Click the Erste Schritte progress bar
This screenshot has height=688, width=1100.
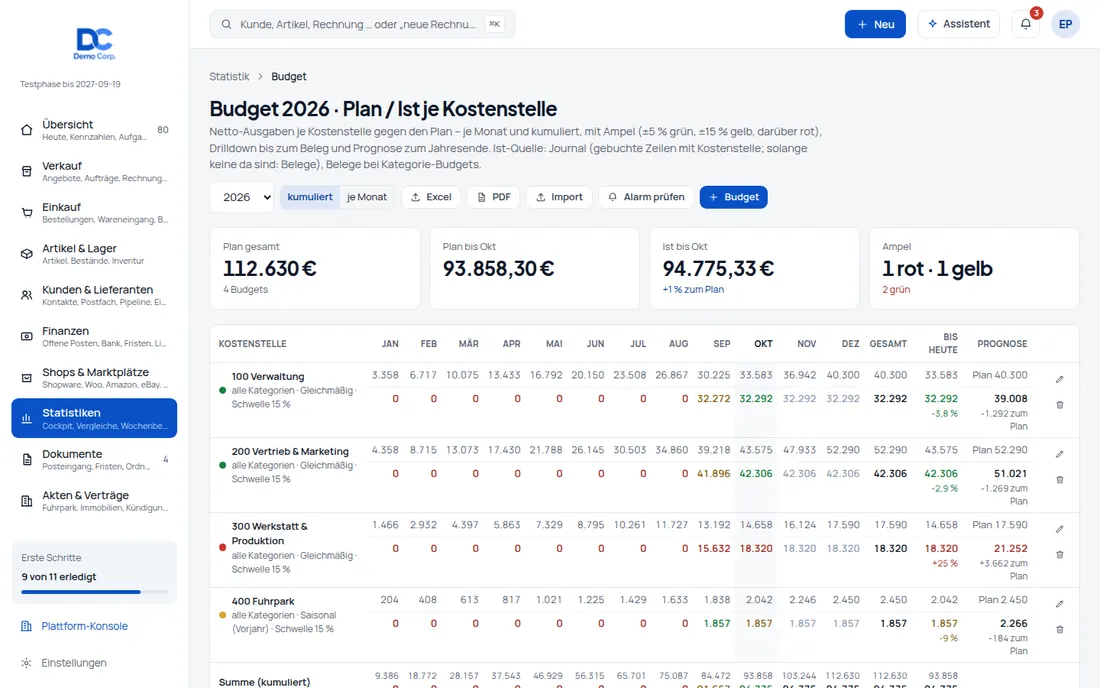click(95, 592)
